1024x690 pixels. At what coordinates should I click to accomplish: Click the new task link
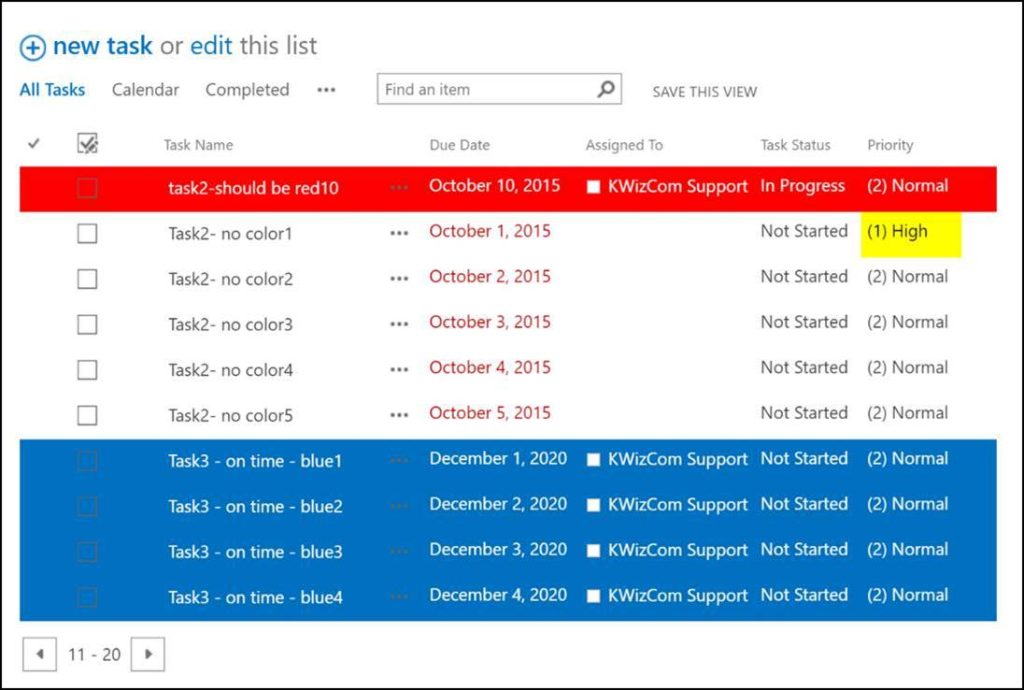pyautogui.click(x=103, y=46)
